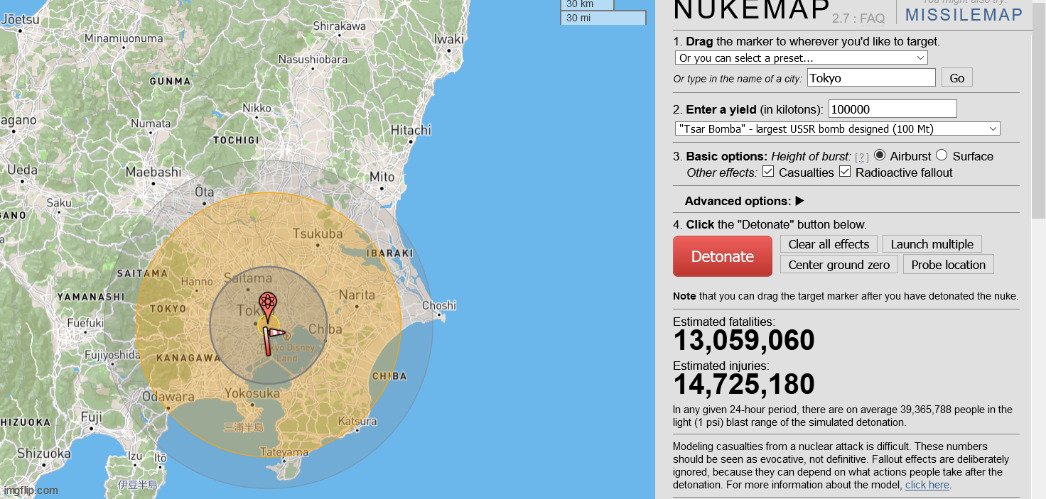Click the Maebashi label on the map

154,171
